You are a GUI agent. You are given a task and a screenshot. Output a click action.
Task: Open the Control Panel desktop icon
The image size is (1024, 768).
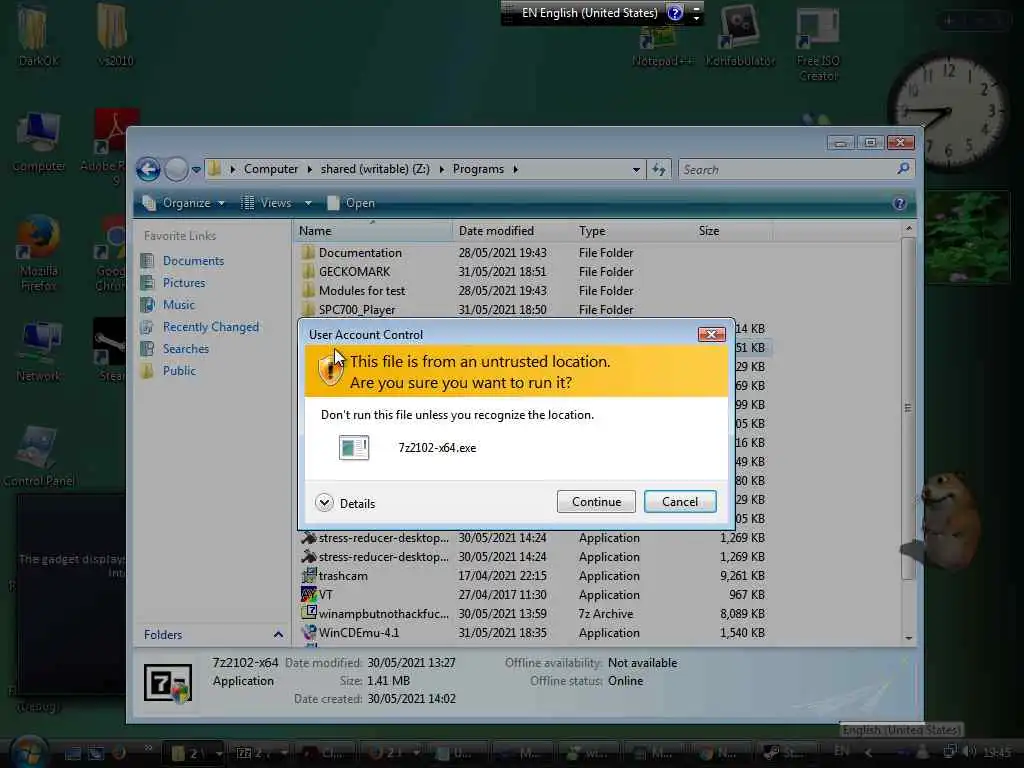39,456
